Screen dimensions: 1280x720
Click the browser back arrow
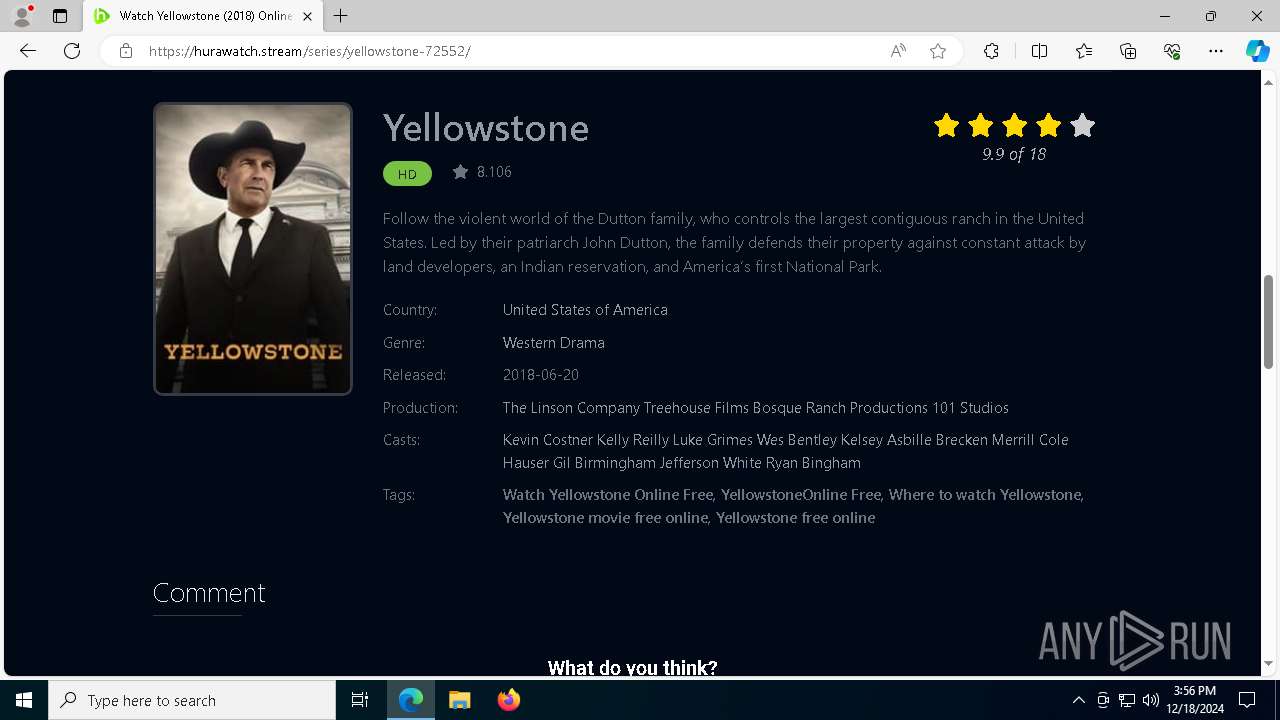pyautogui.click(x=28, y=51)
